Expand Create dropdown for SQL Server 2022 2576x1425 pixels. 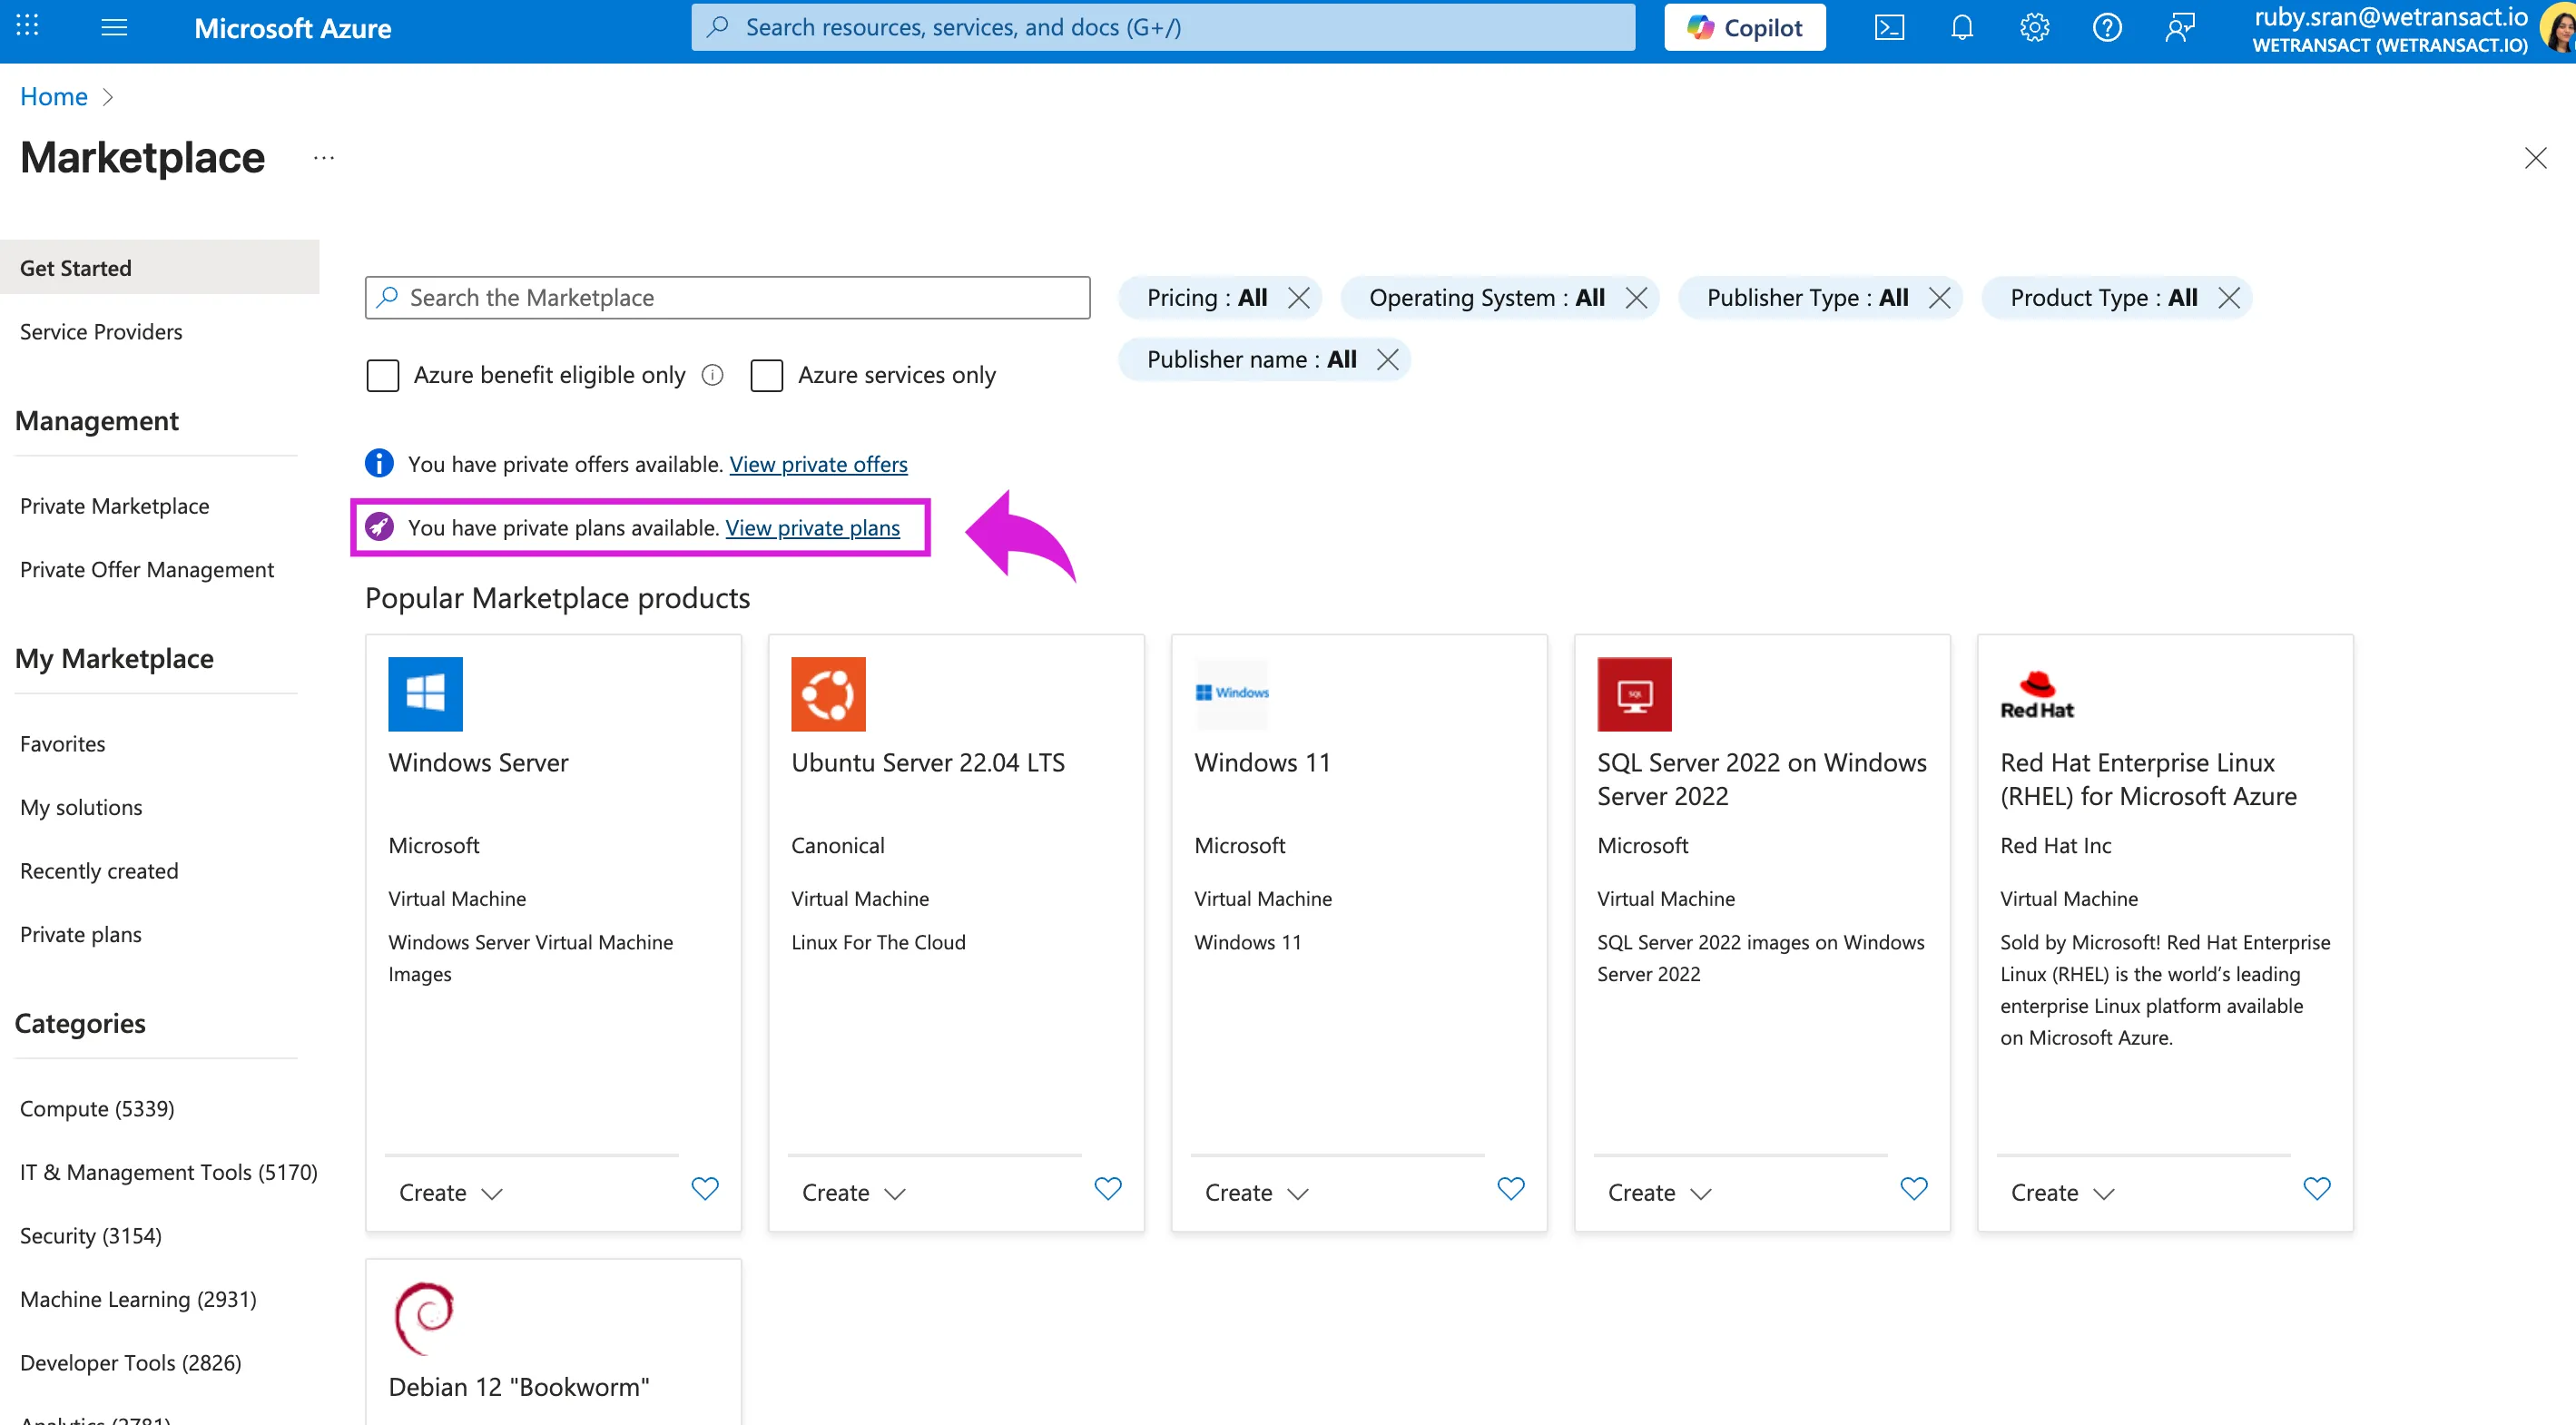tap(1659, 1193)
